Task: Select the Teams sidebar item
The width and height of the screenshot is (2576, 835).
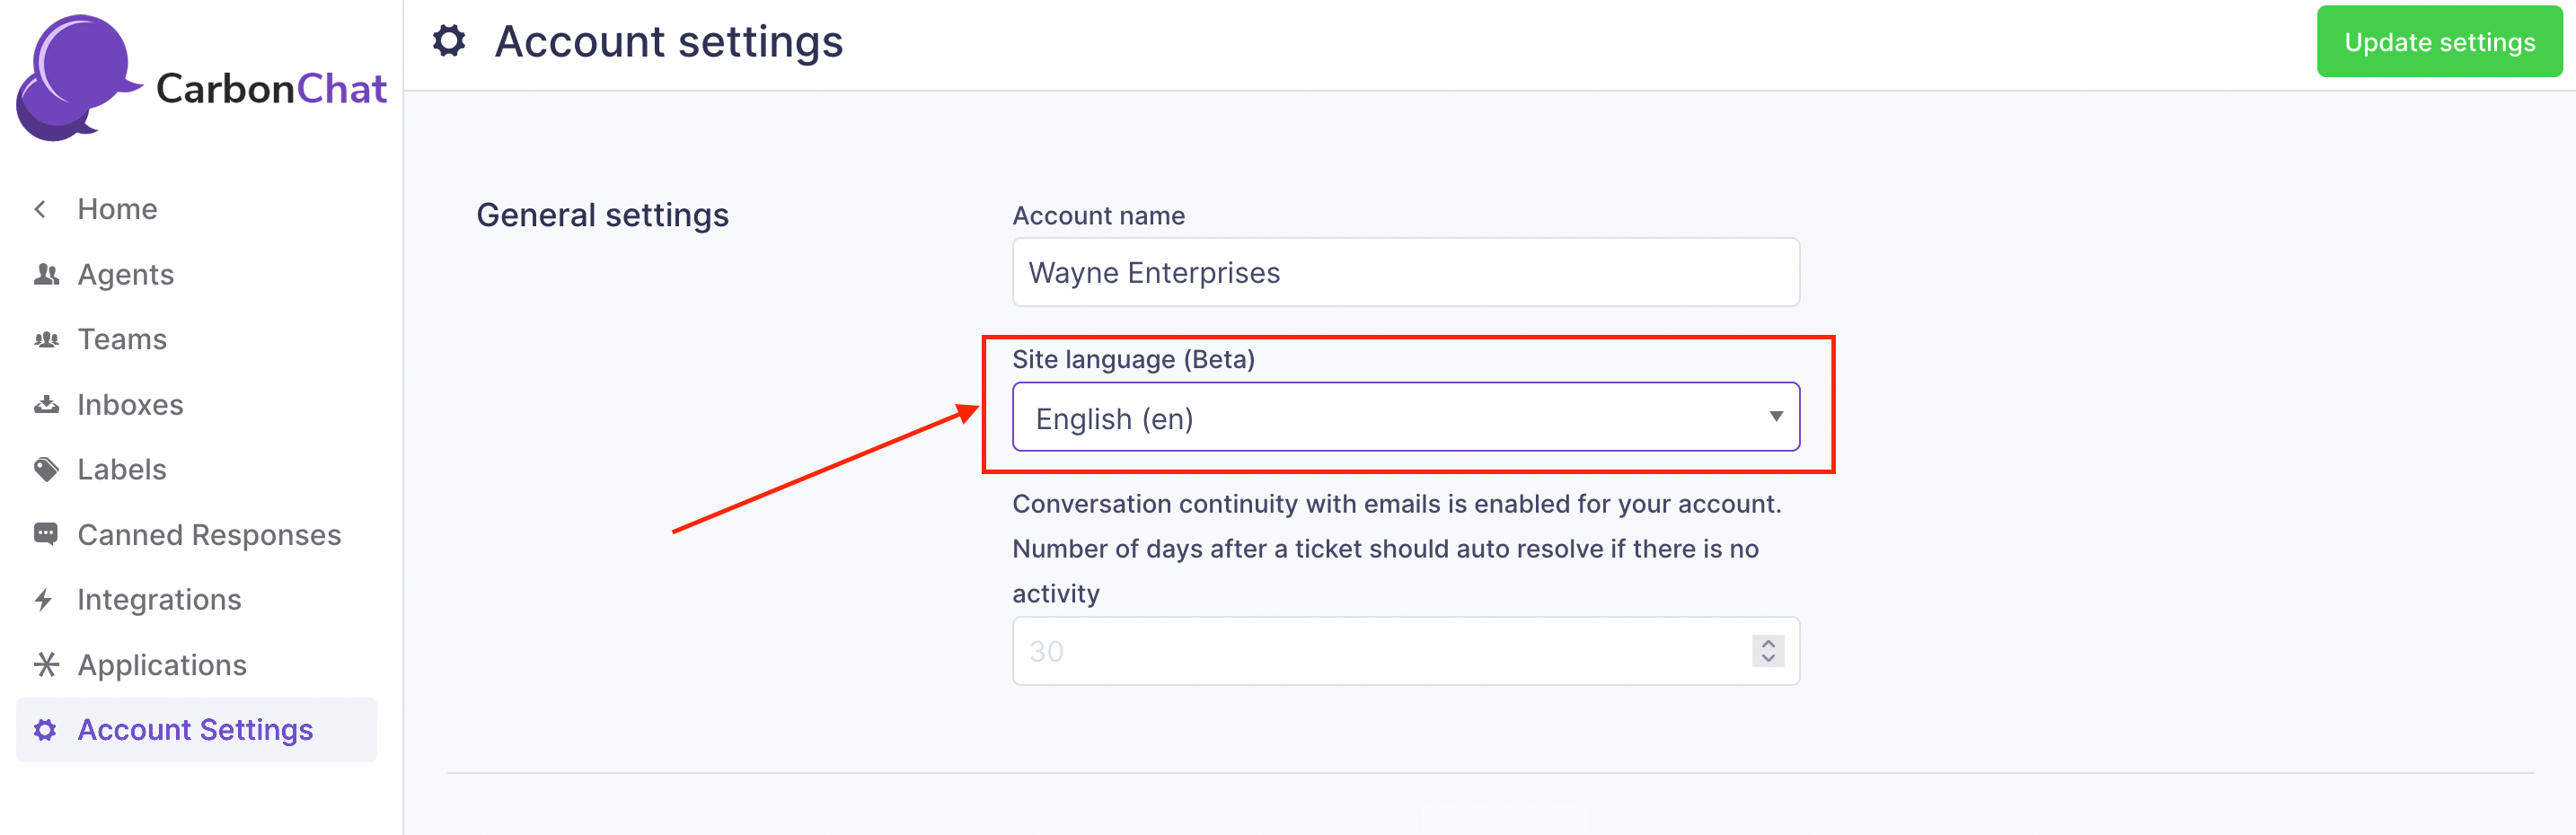Action: tap(122, 340)
